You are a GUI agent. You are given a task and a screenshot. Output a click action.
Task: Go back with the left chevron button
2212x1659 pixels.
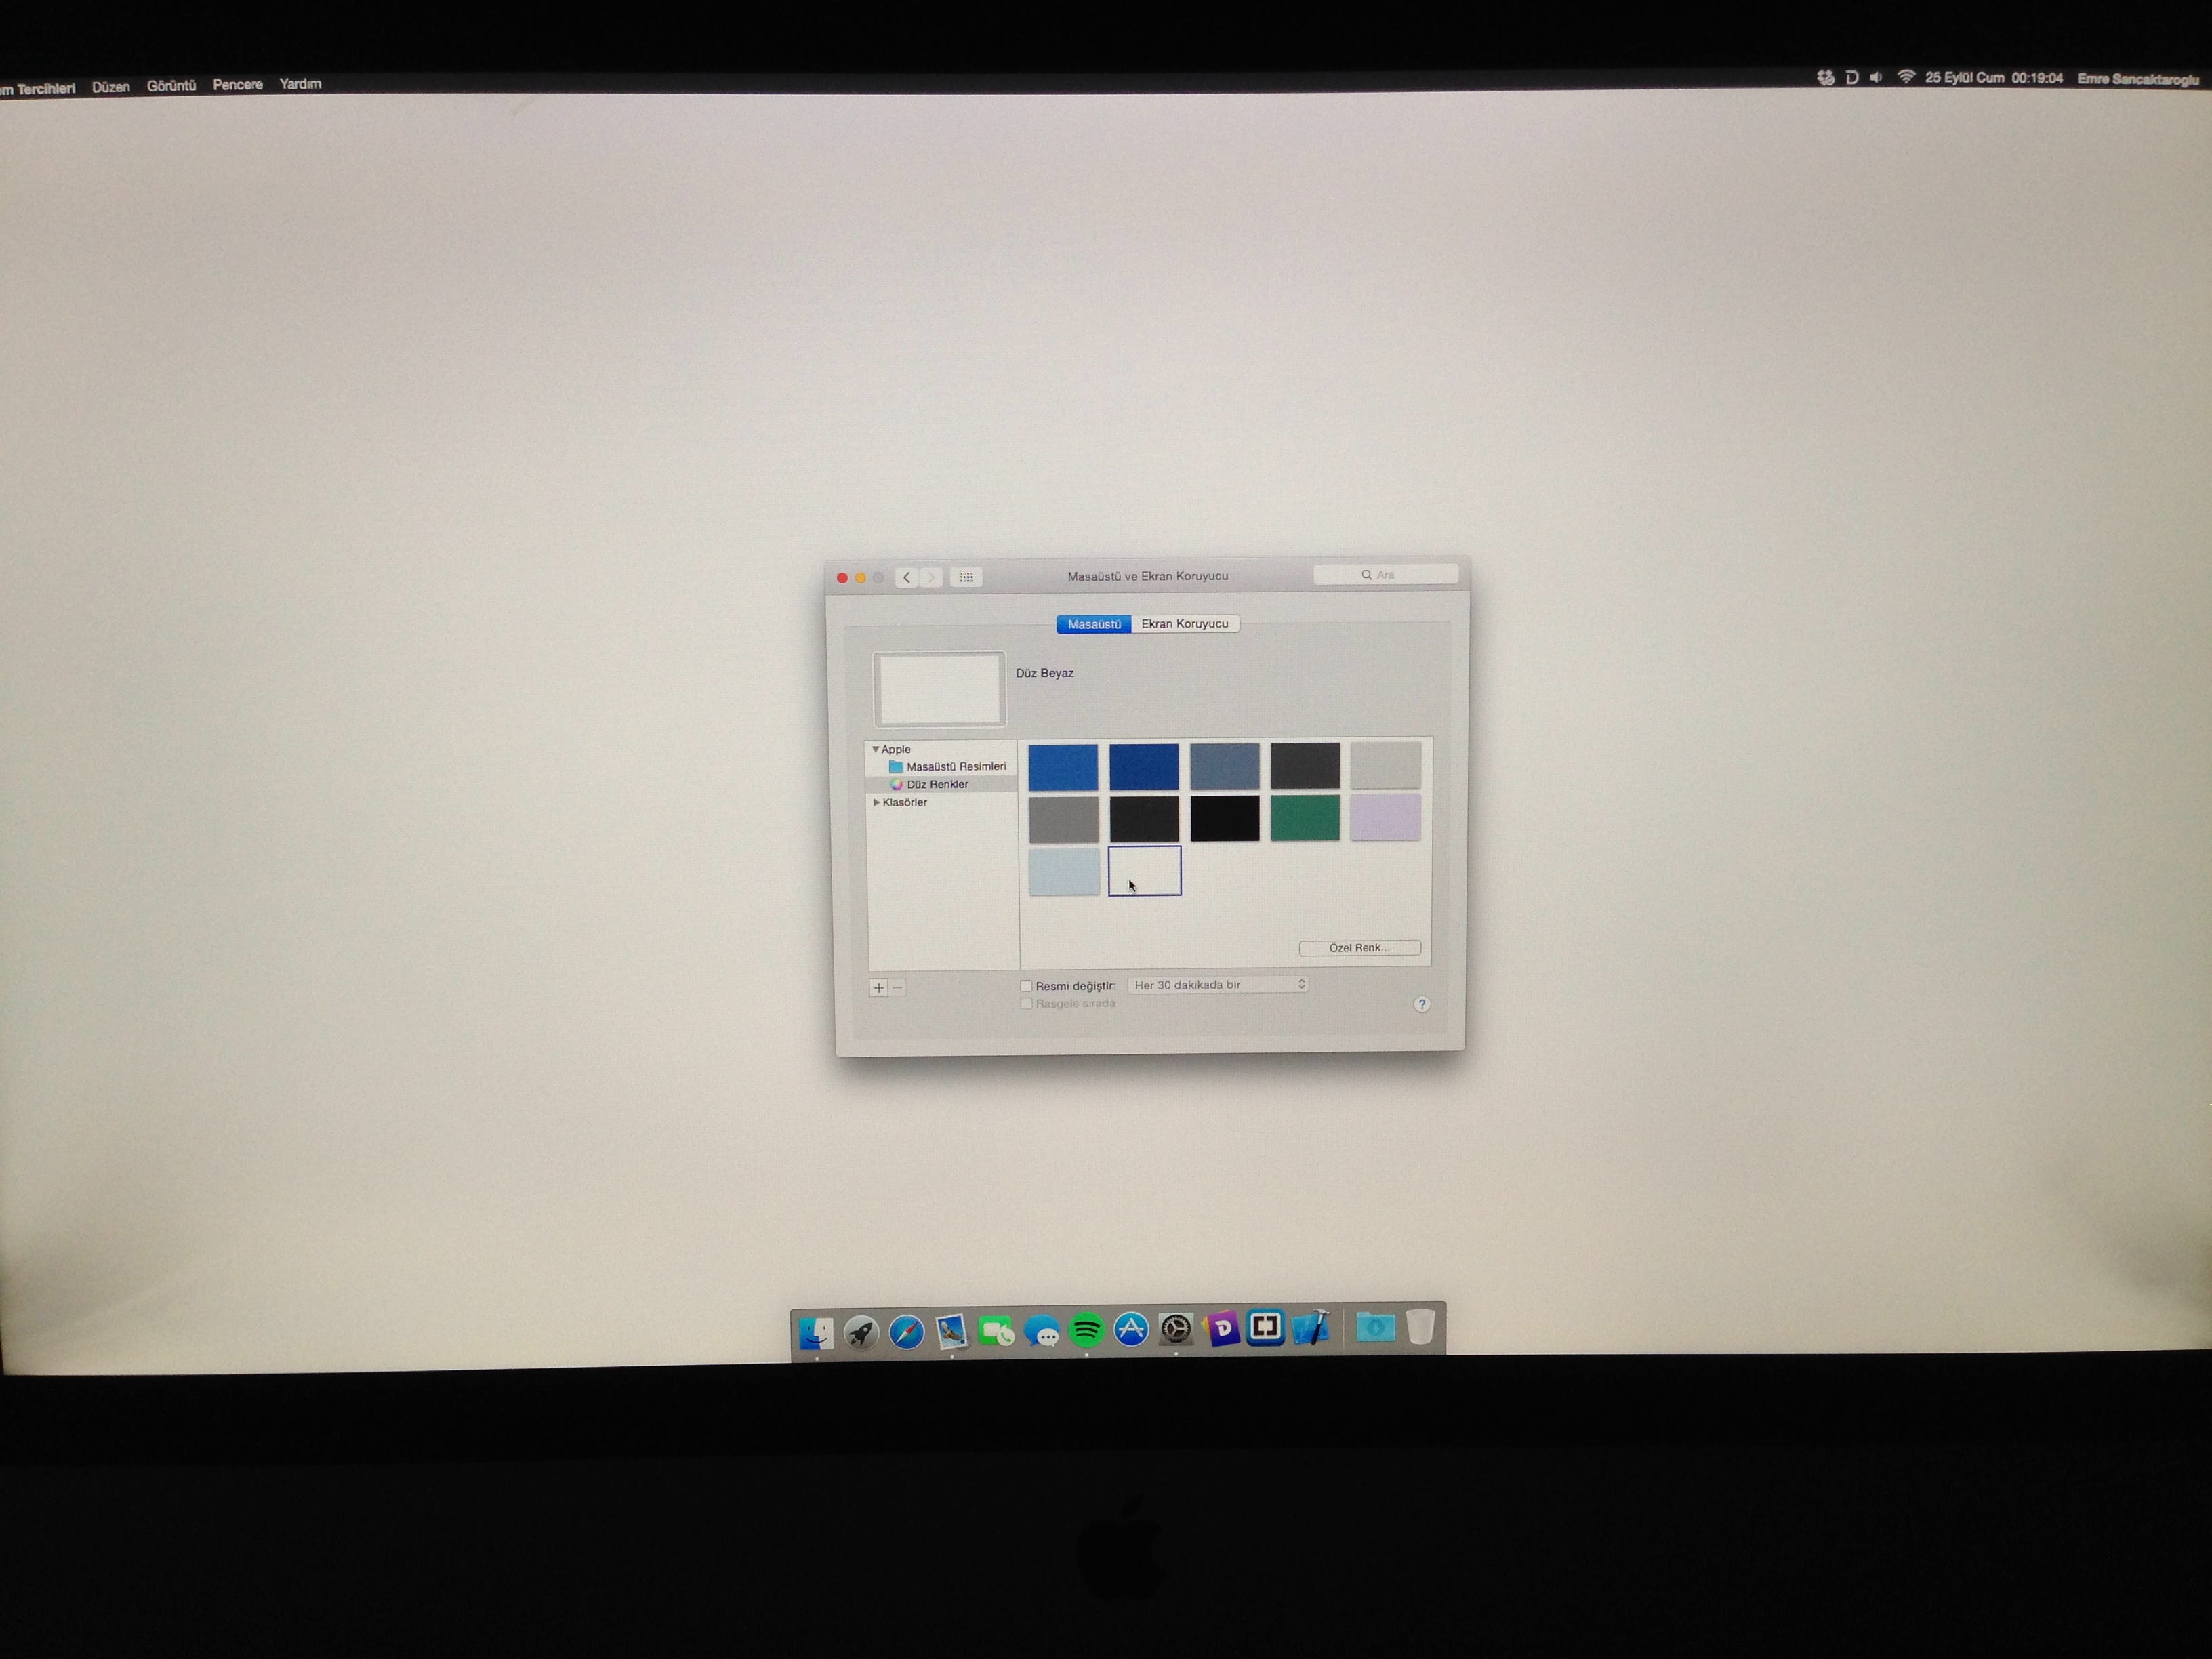(906, 577)
